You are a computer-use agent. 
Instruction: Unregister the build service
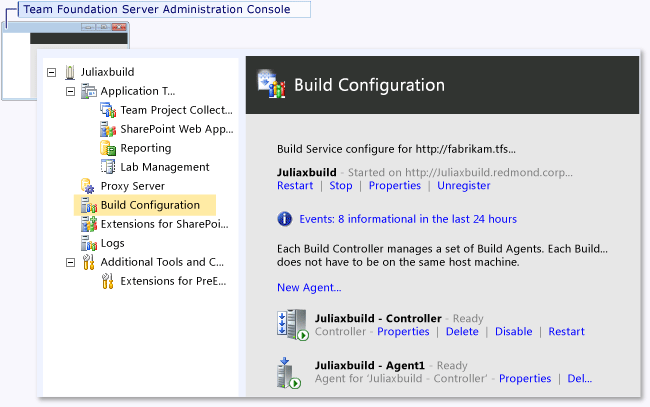pos(463,186)
